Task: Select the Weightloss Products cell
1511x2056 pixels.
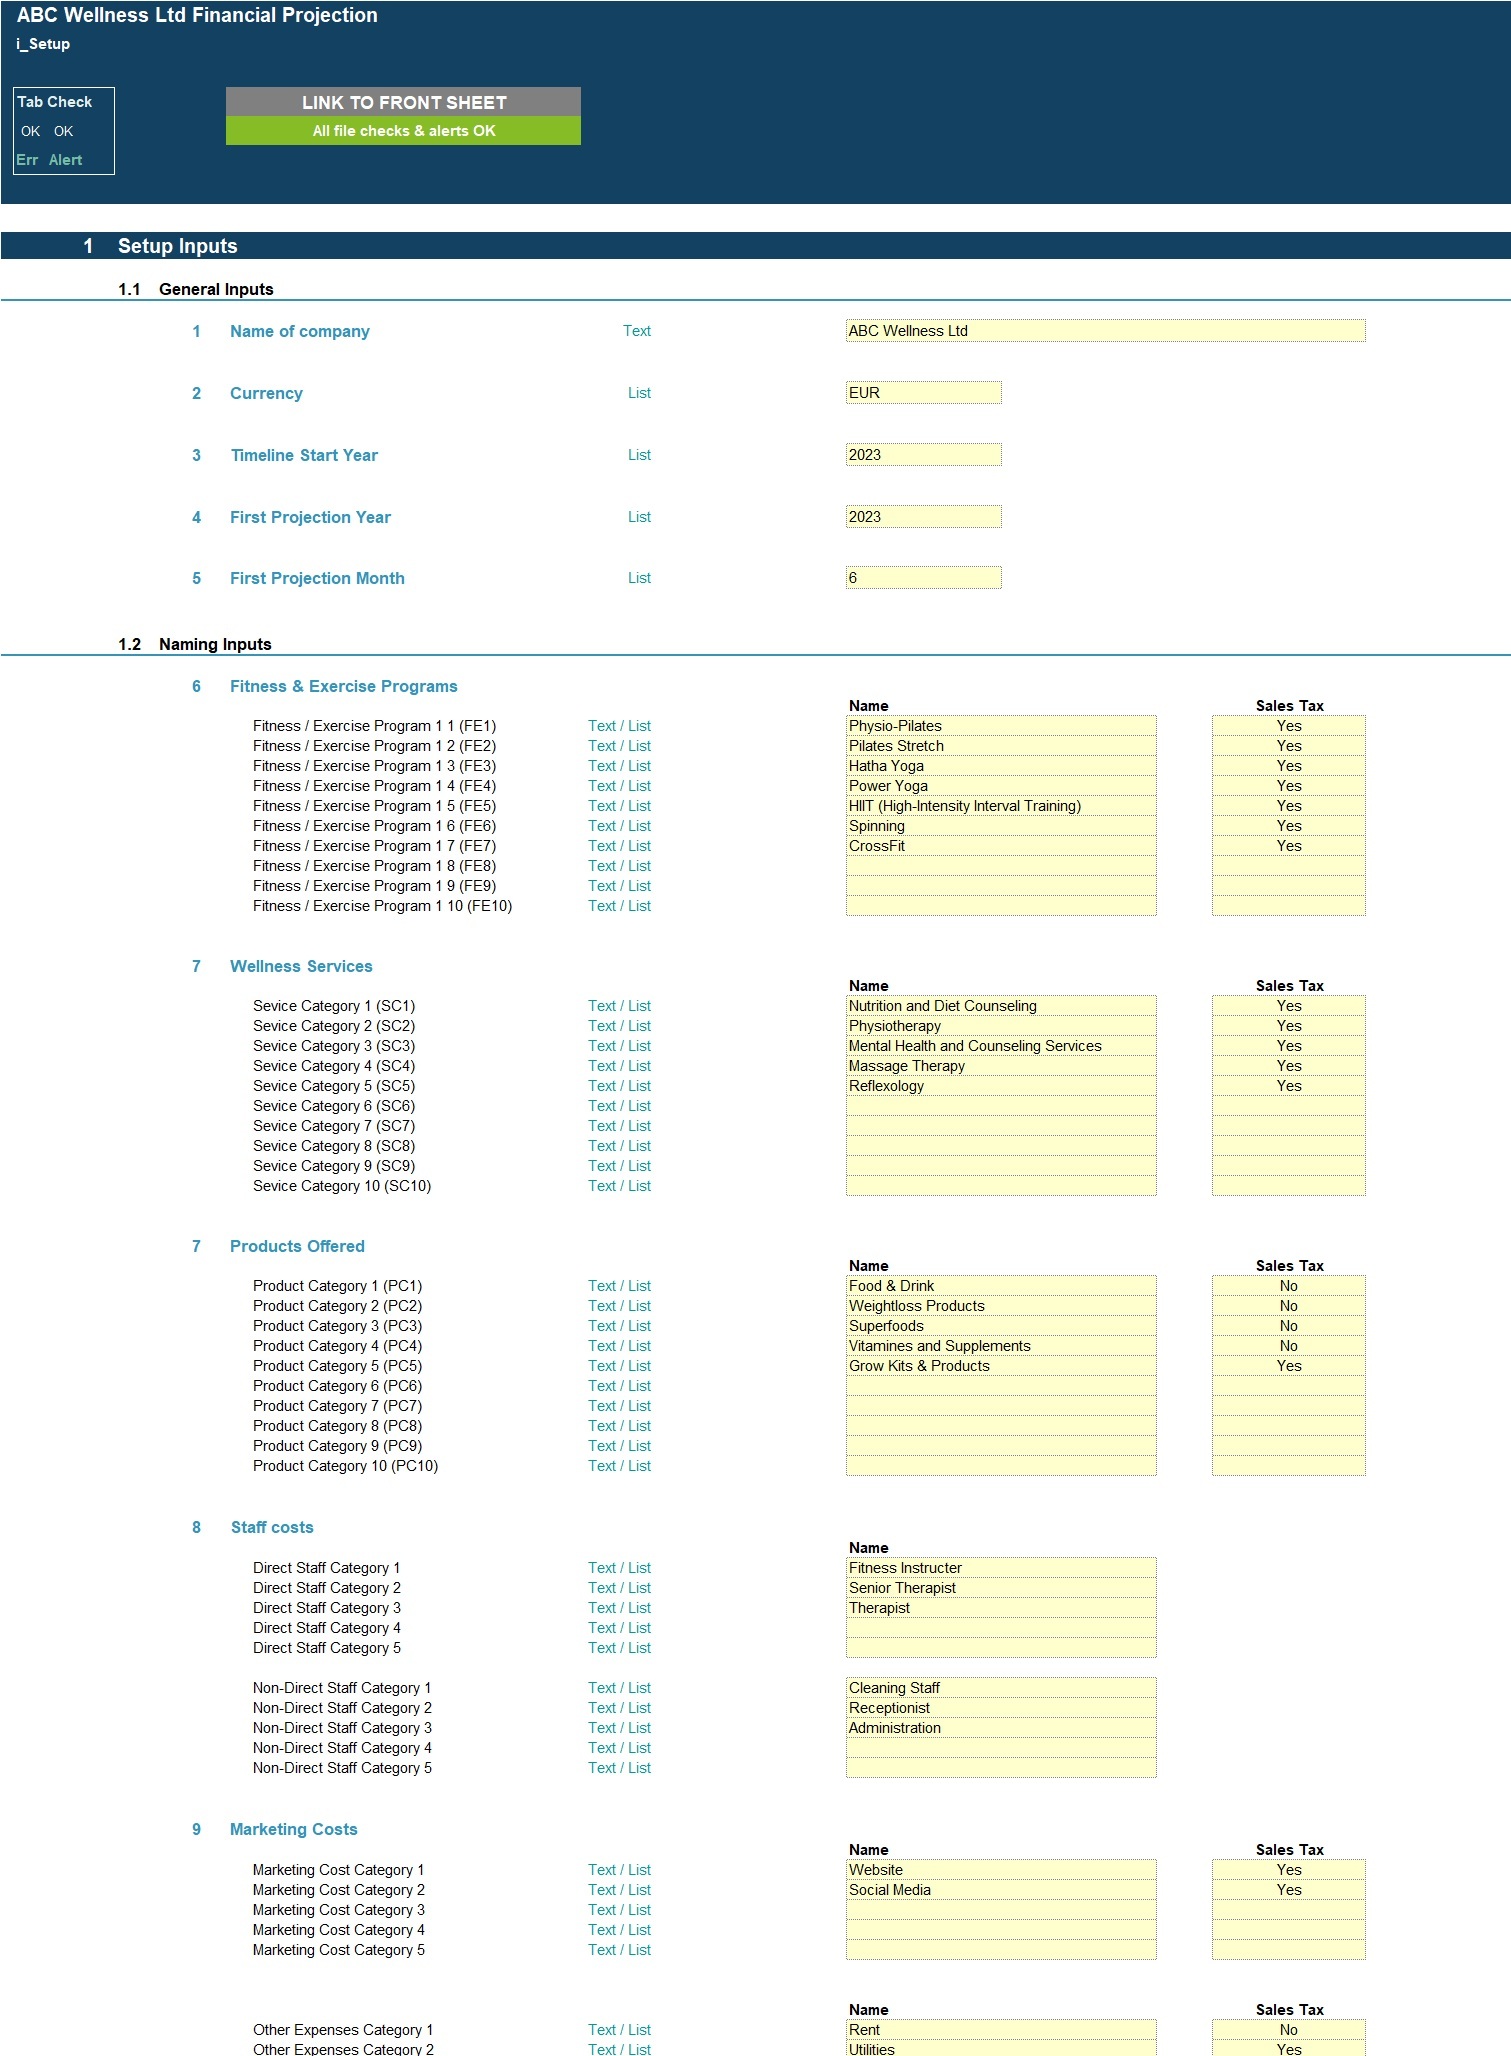Action: pos(1001,1306)
